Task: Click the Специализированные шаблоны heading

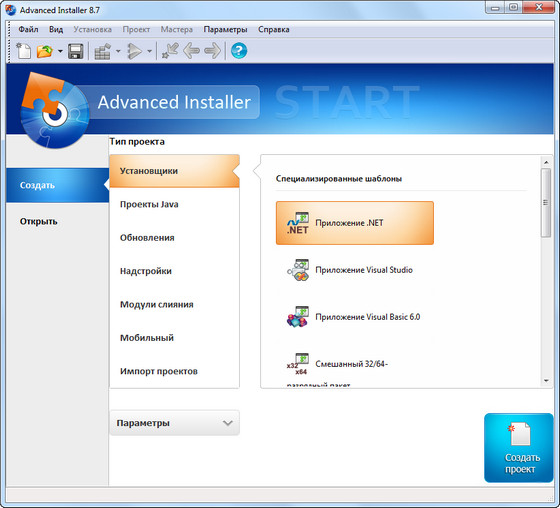Action: point(339,179)
